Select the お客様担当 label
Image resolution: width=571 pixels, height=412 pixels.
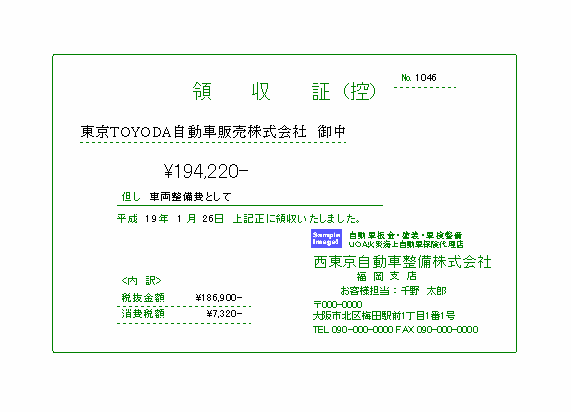[x=365, y=291]
